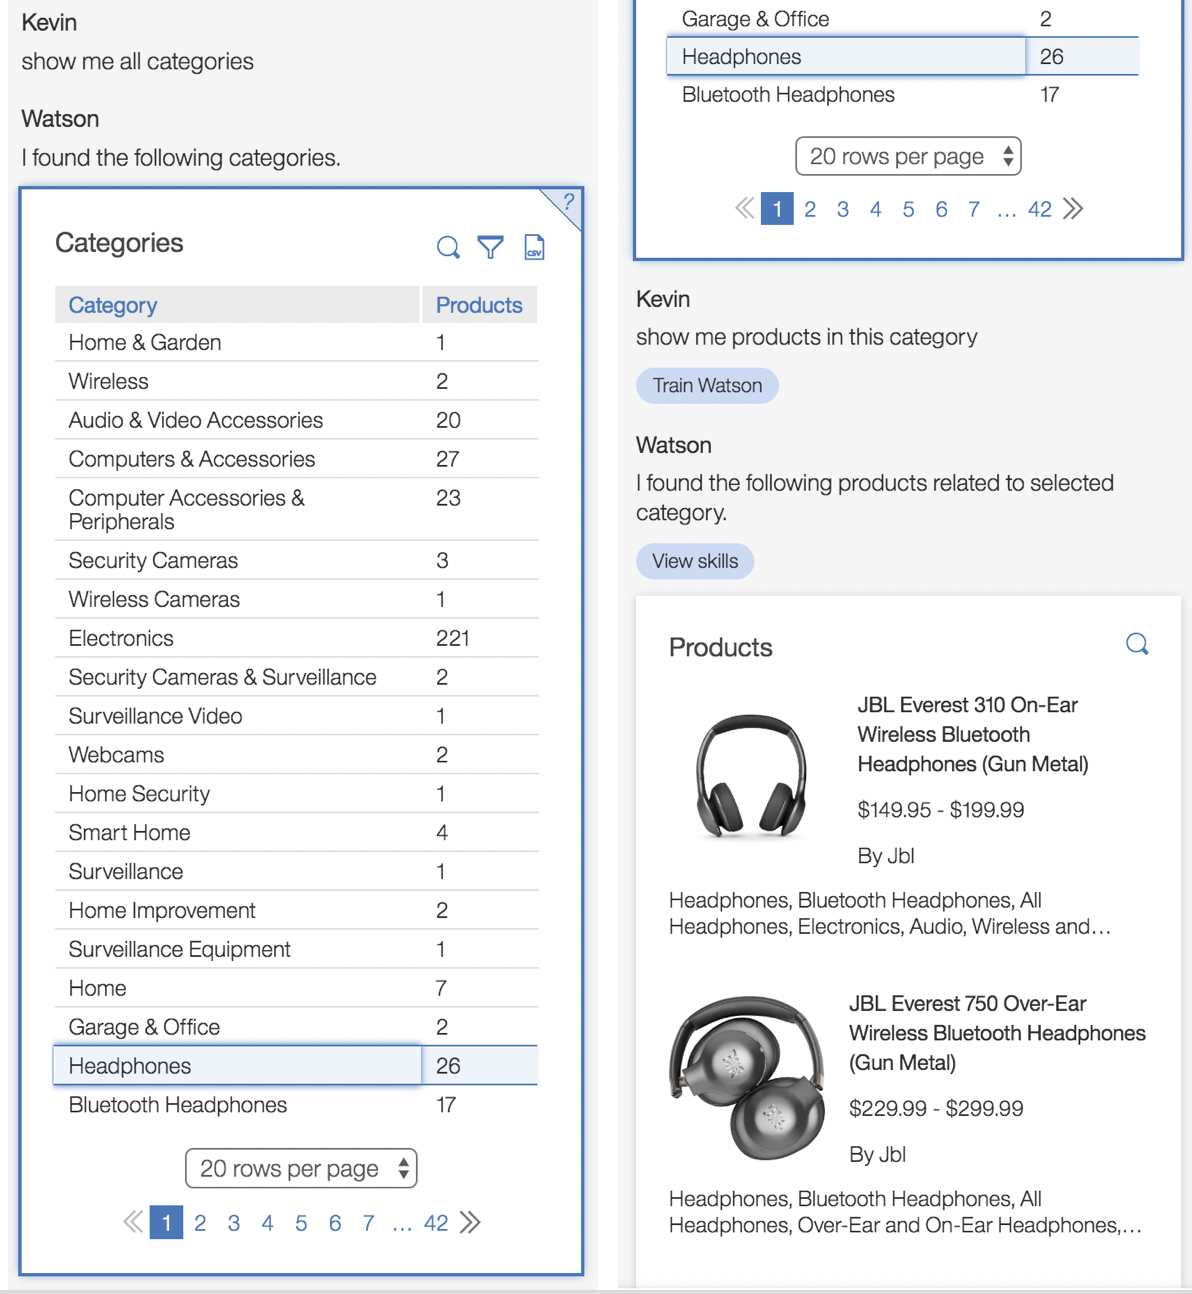Select highlighted Headphones row in left table
The height and width of the screenshot is (1294, 1192).
coord(297,1066)
